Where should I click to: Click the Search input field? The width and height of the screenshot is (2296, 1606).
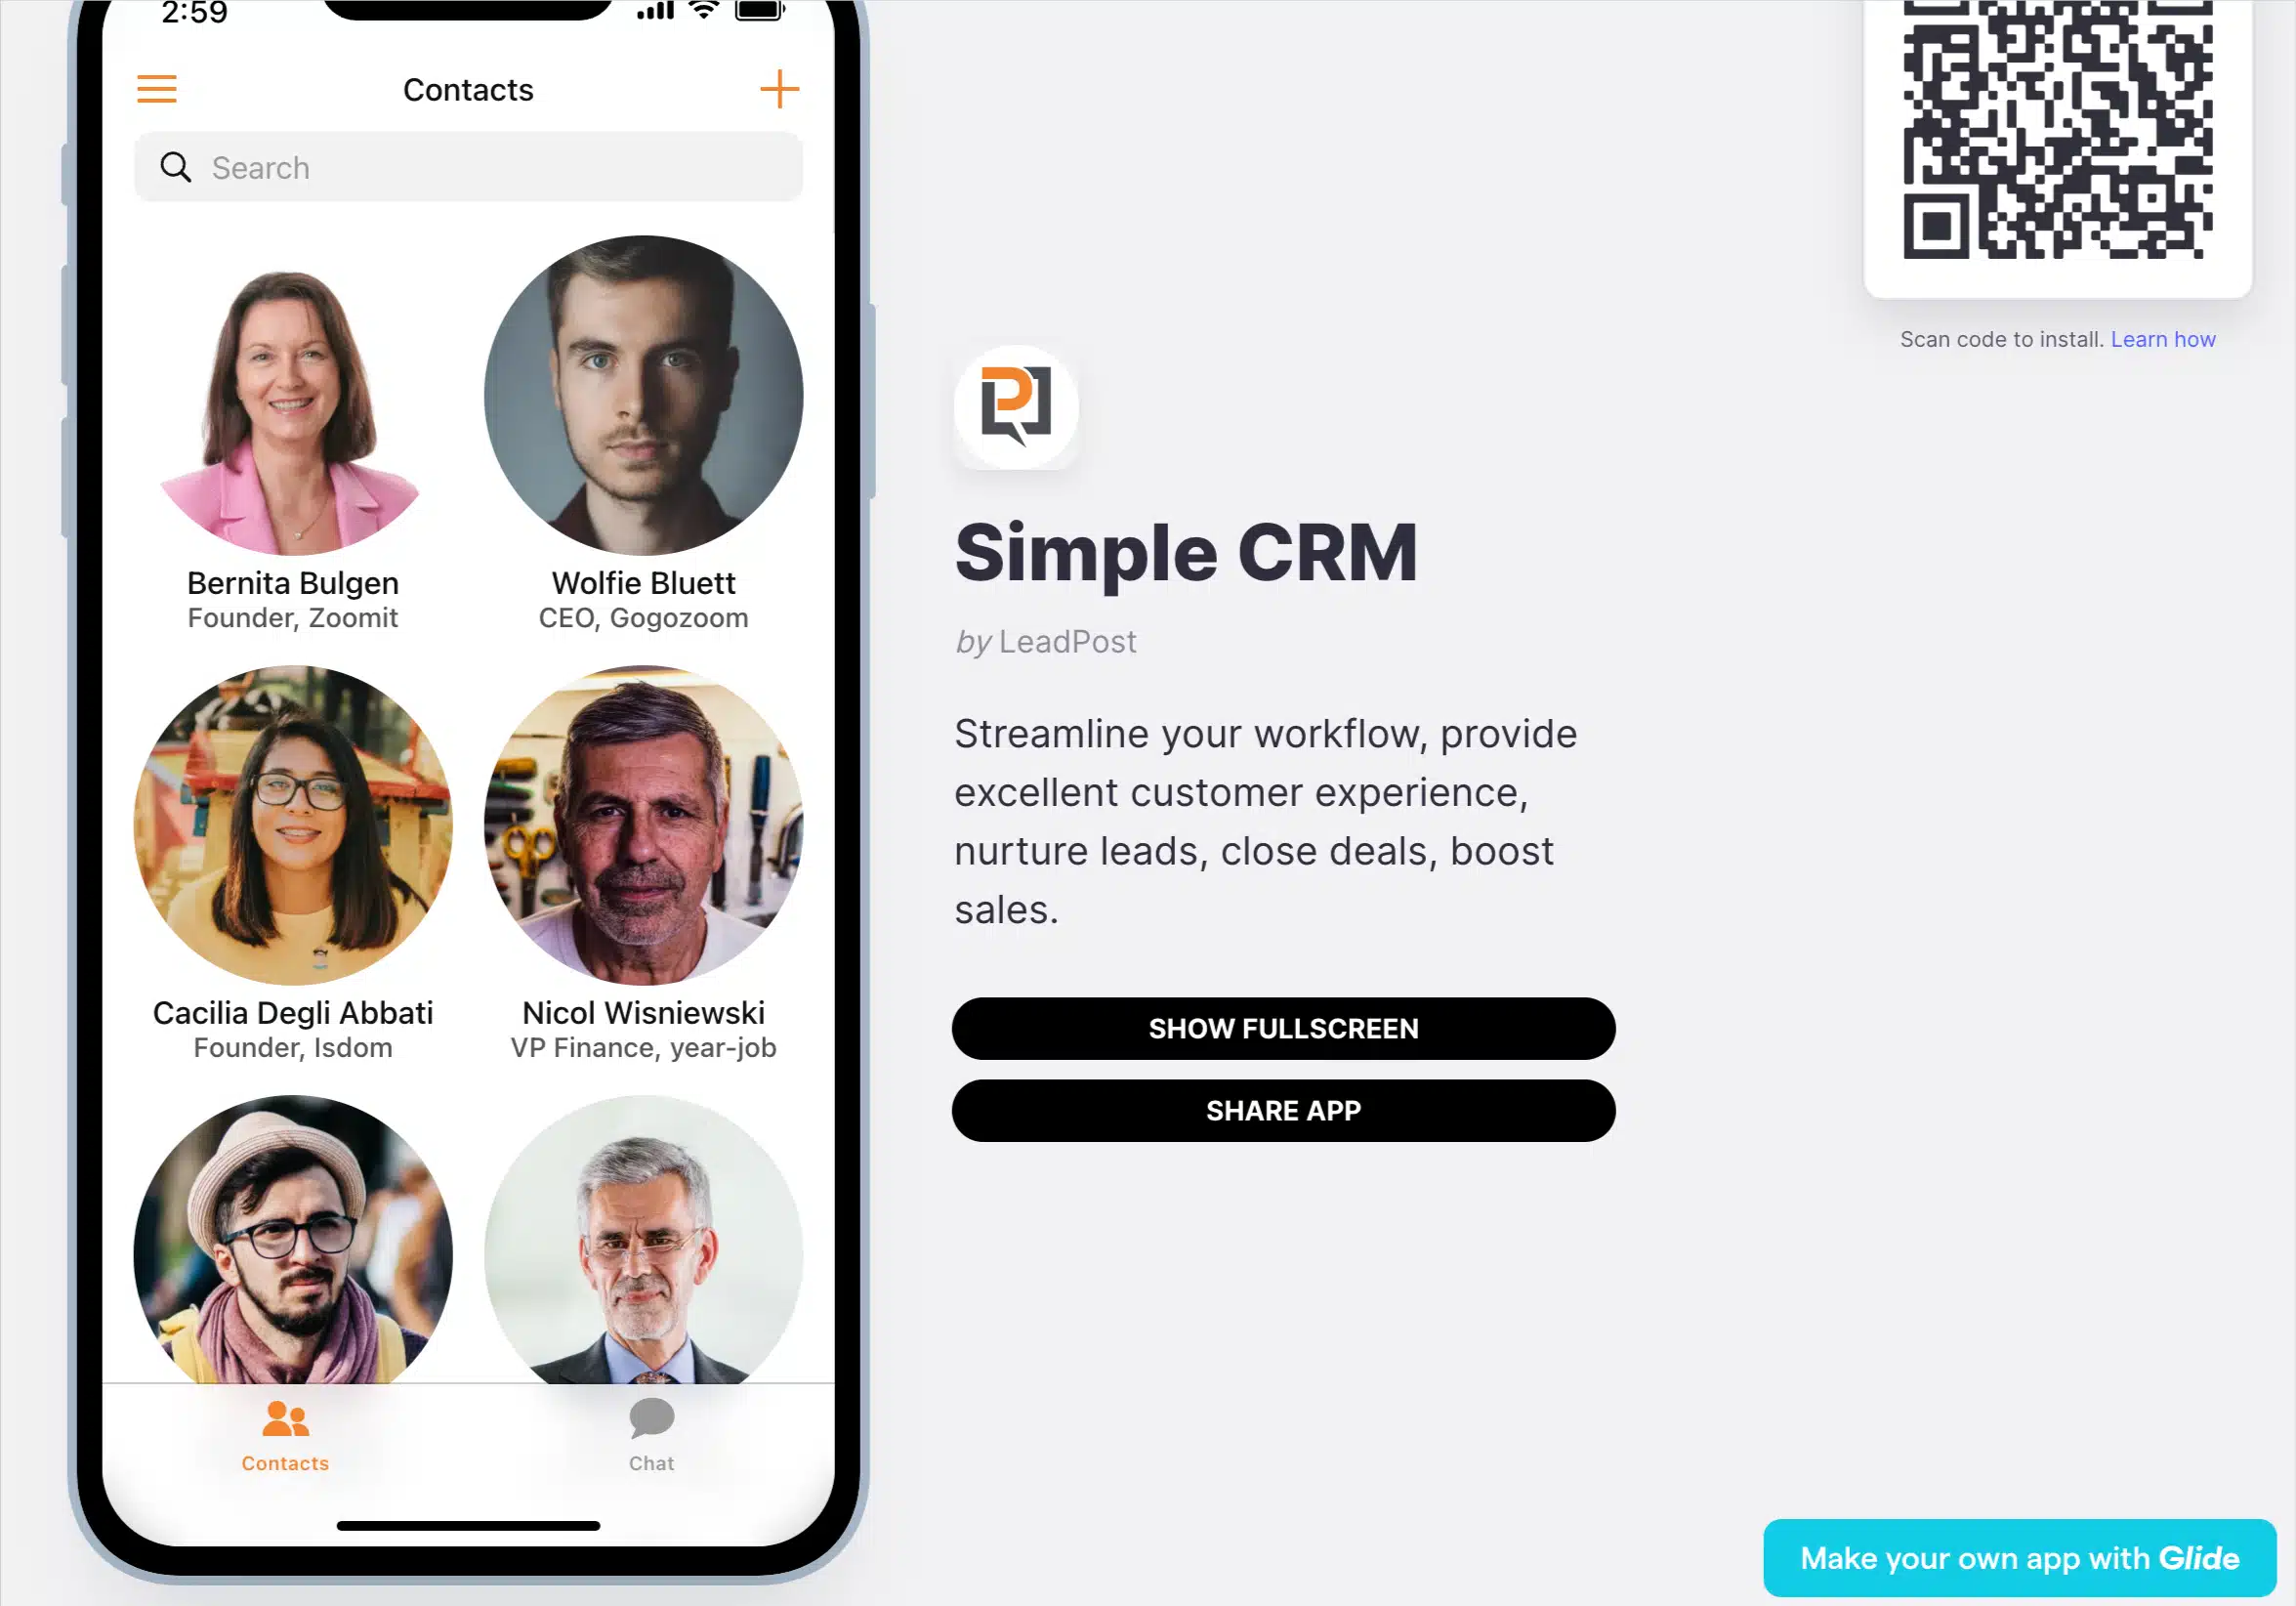click(x=468, y=168)
